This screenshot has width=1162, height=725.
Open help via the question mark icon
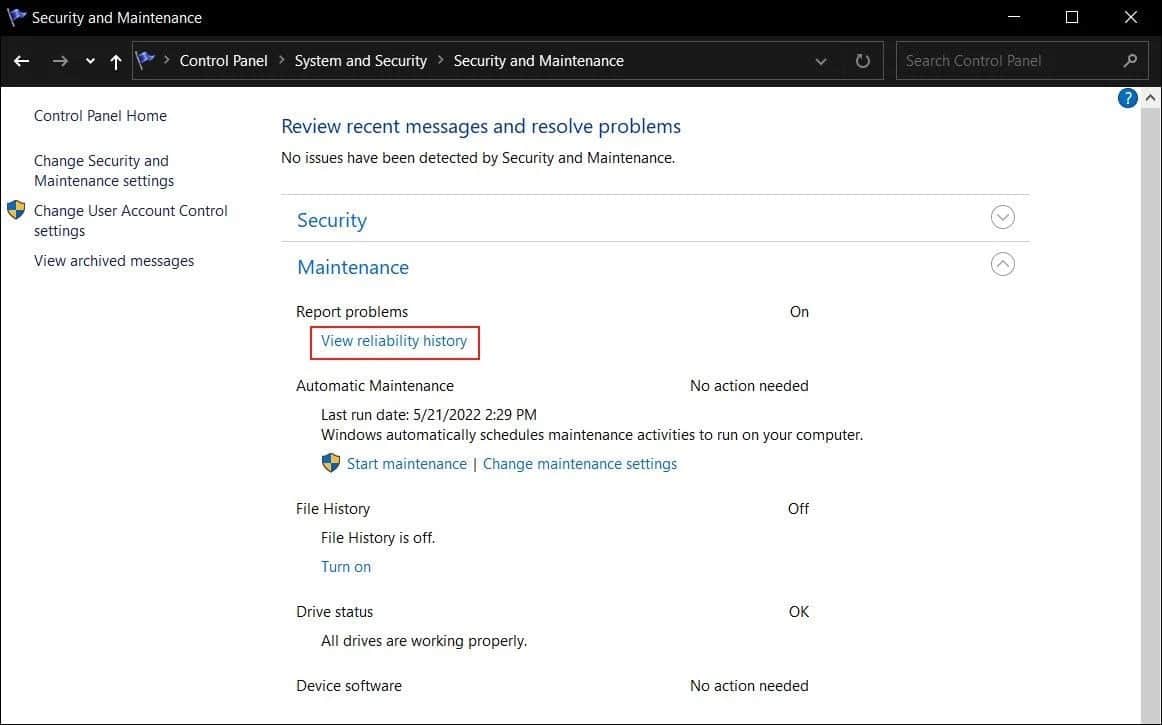pyautogui.click(x=1127, y=97)
